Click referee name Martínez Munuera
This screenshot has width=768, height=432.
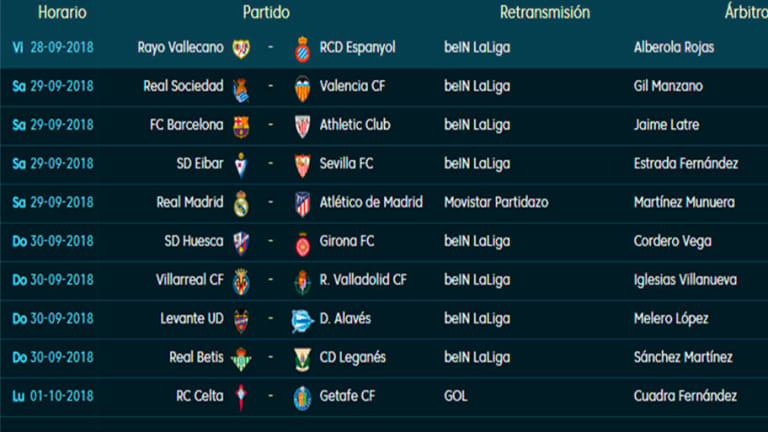(684, 203)
